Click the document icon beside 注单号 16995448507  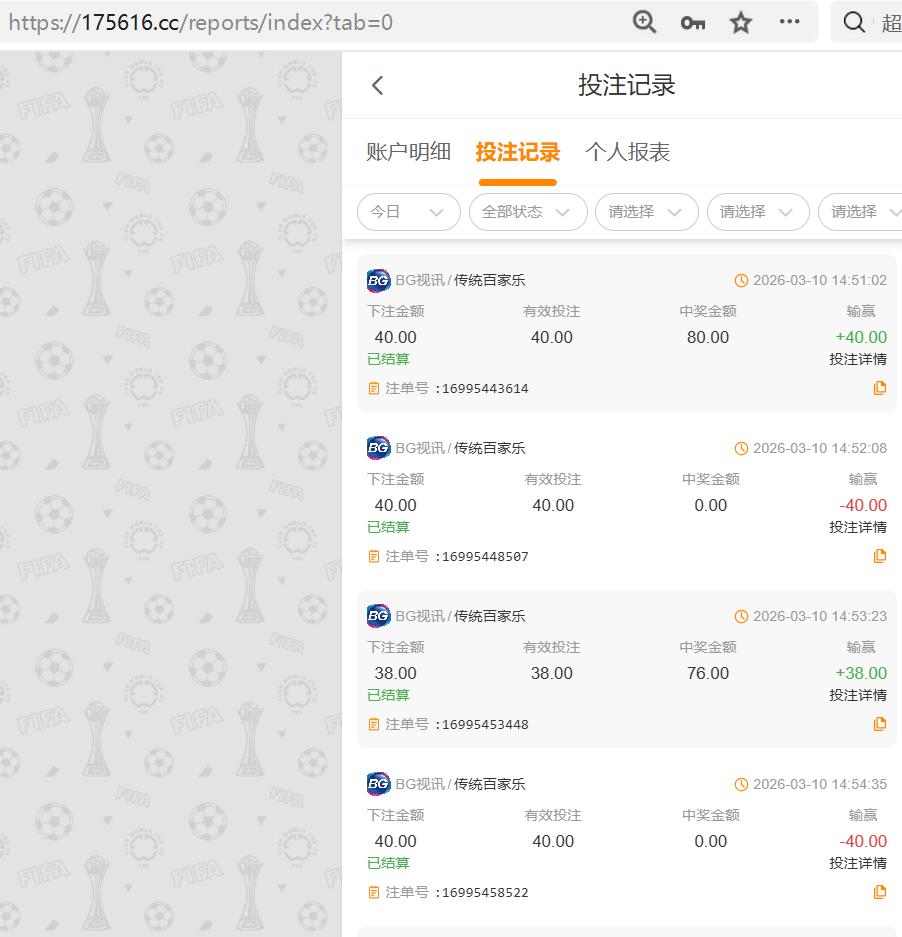[373, 556]
